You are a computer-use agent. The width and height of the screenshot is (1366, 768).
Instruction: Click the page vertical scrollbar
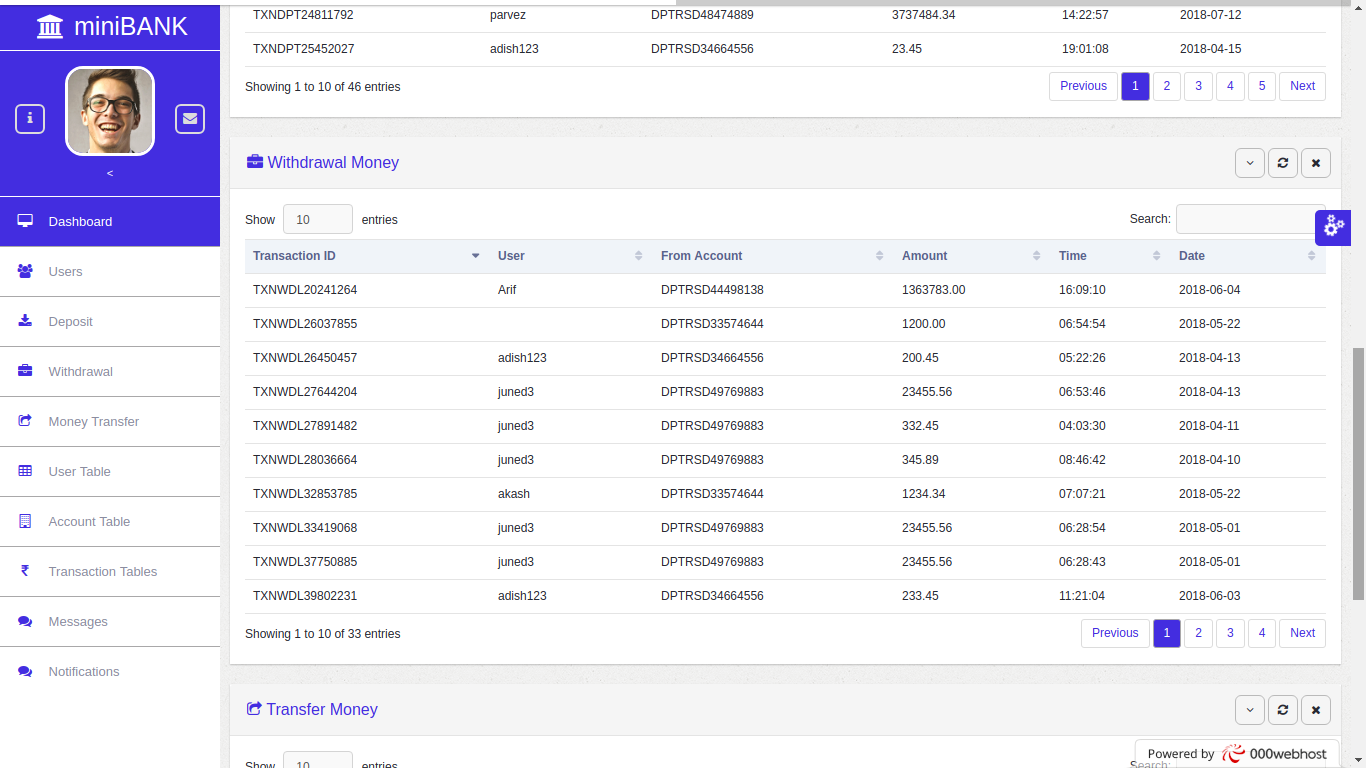[1358, 474]
